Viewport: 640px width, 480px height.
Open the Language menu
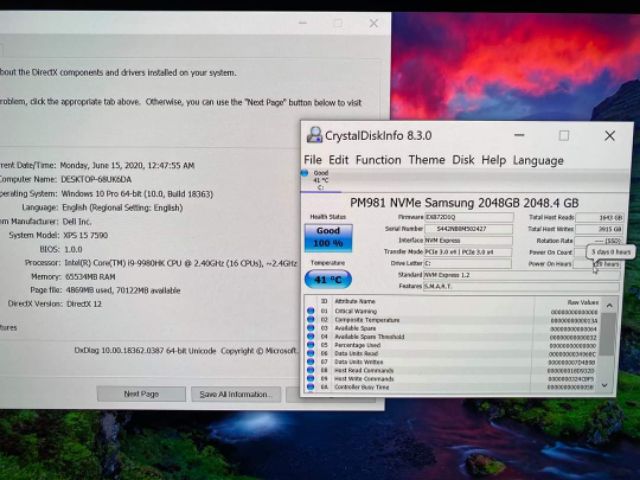click(x=538, y=161)
